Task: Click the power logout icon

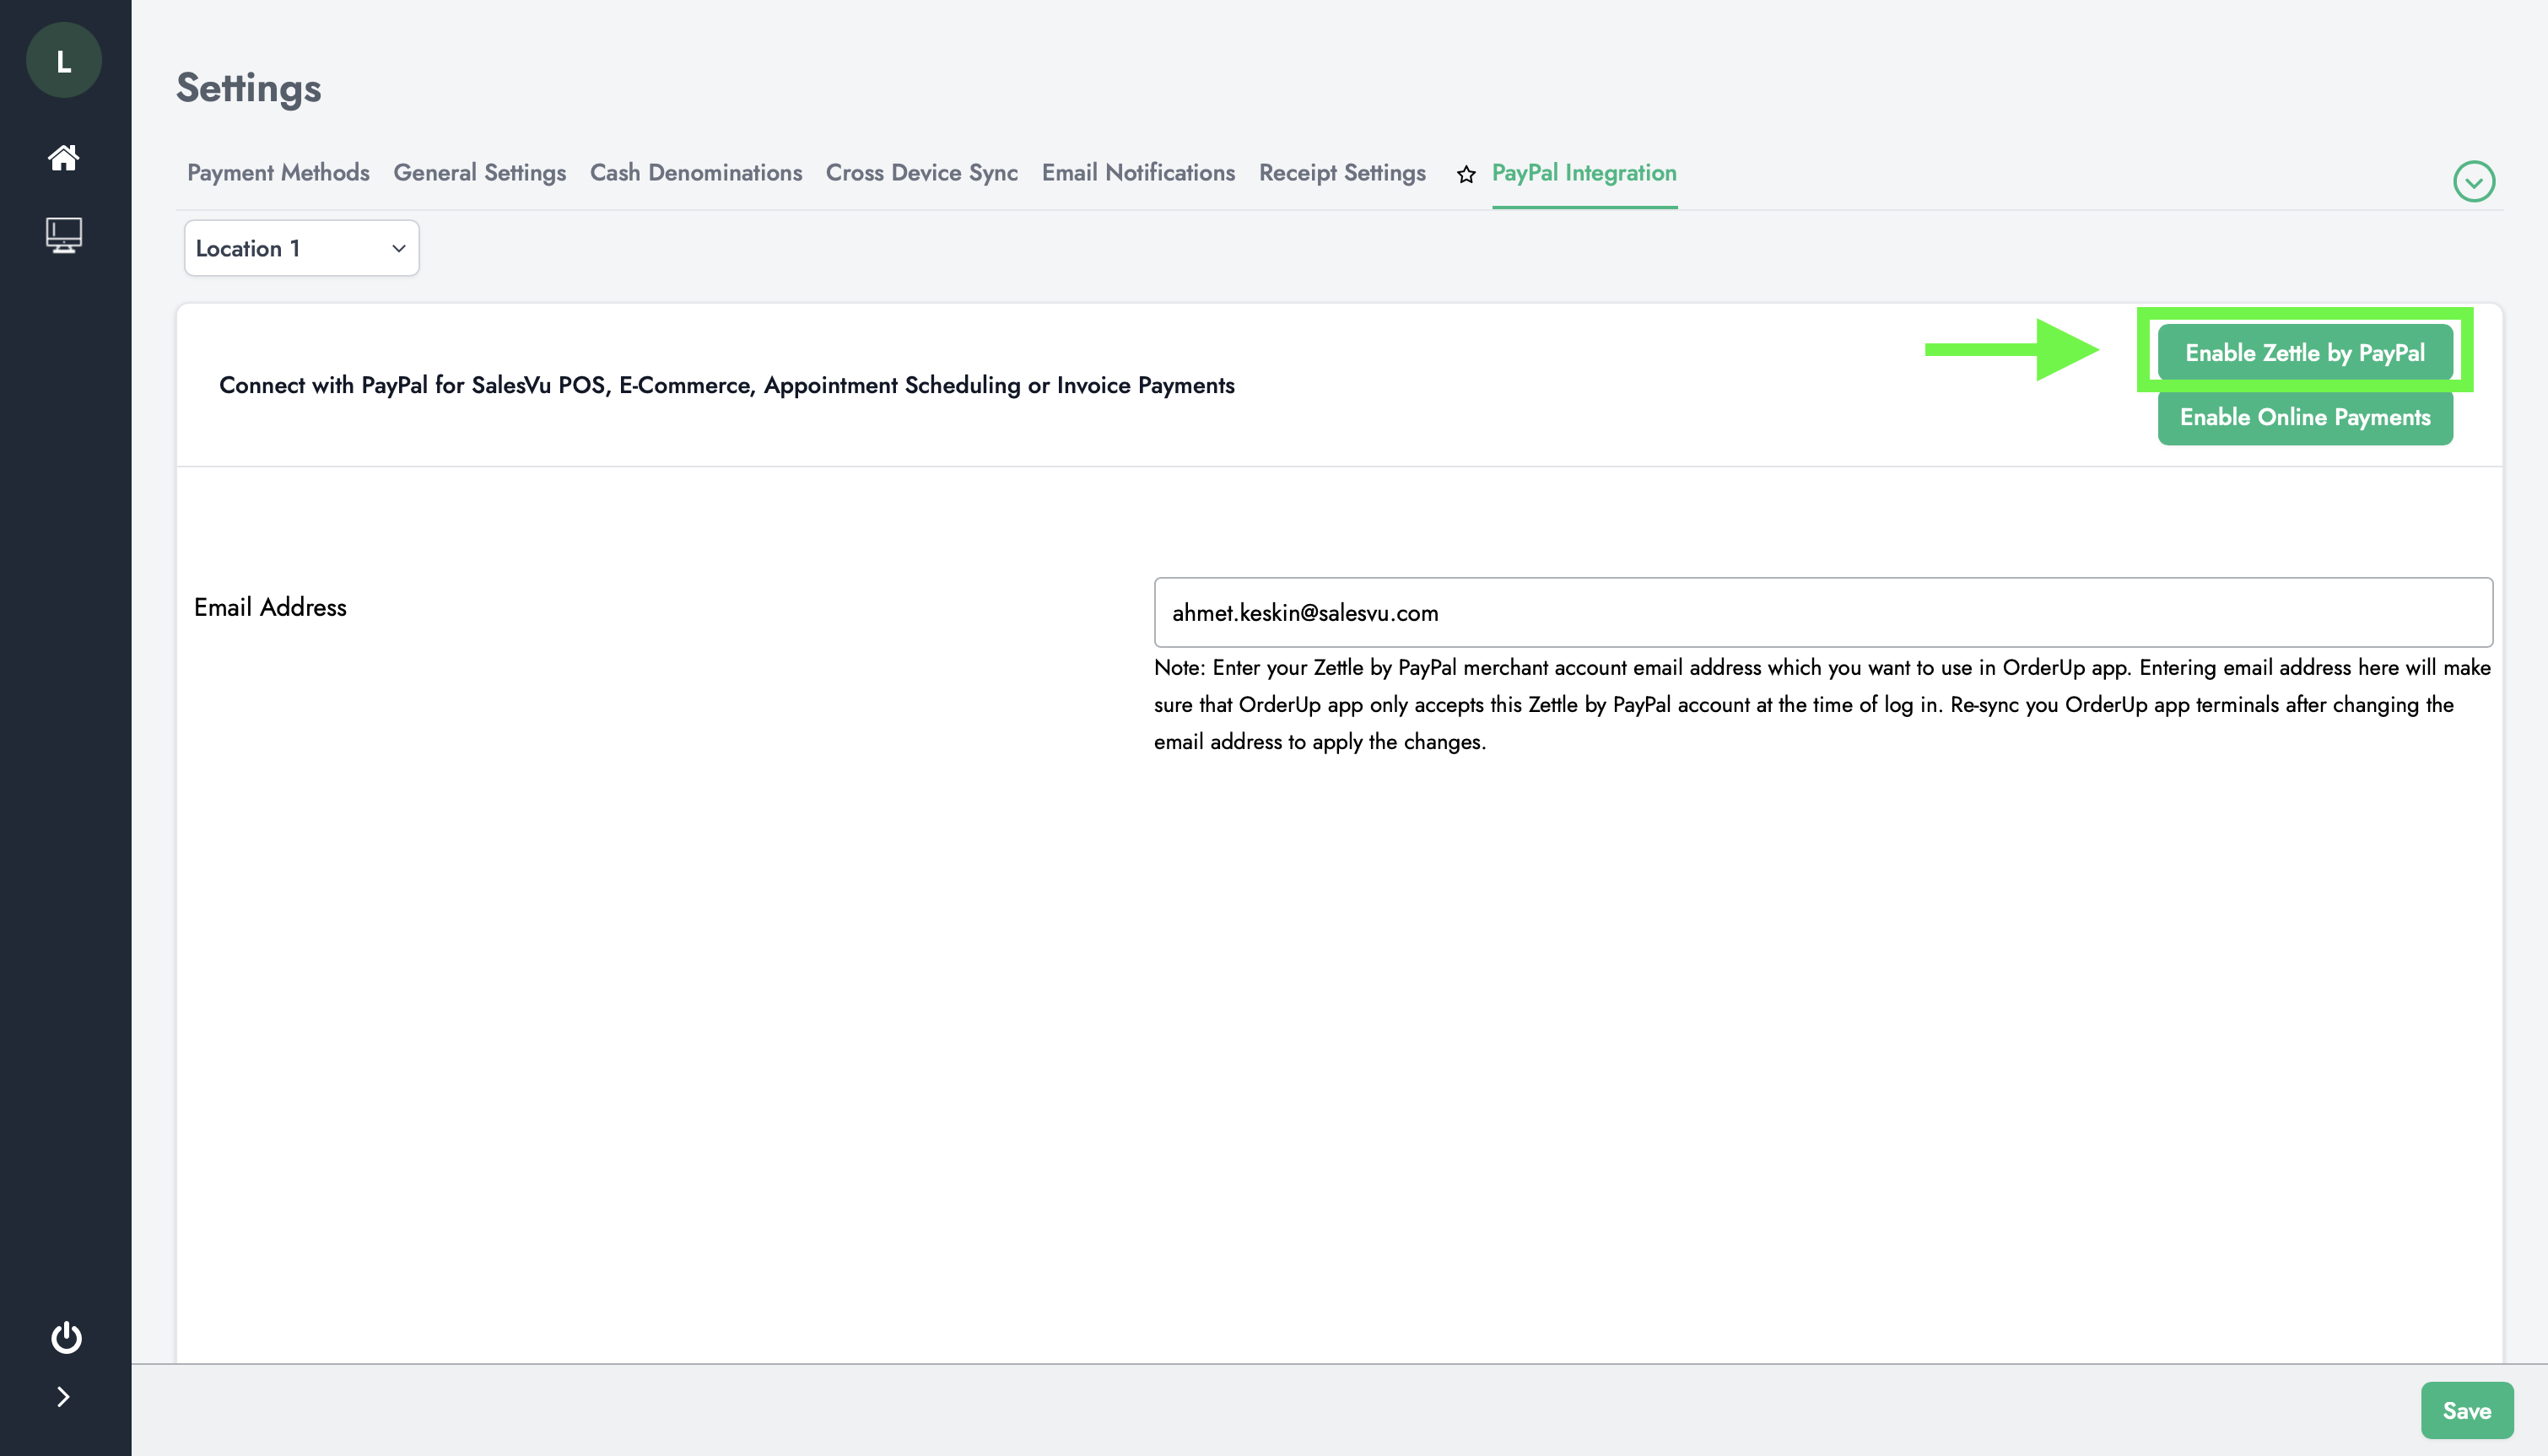Action: 66,1337
